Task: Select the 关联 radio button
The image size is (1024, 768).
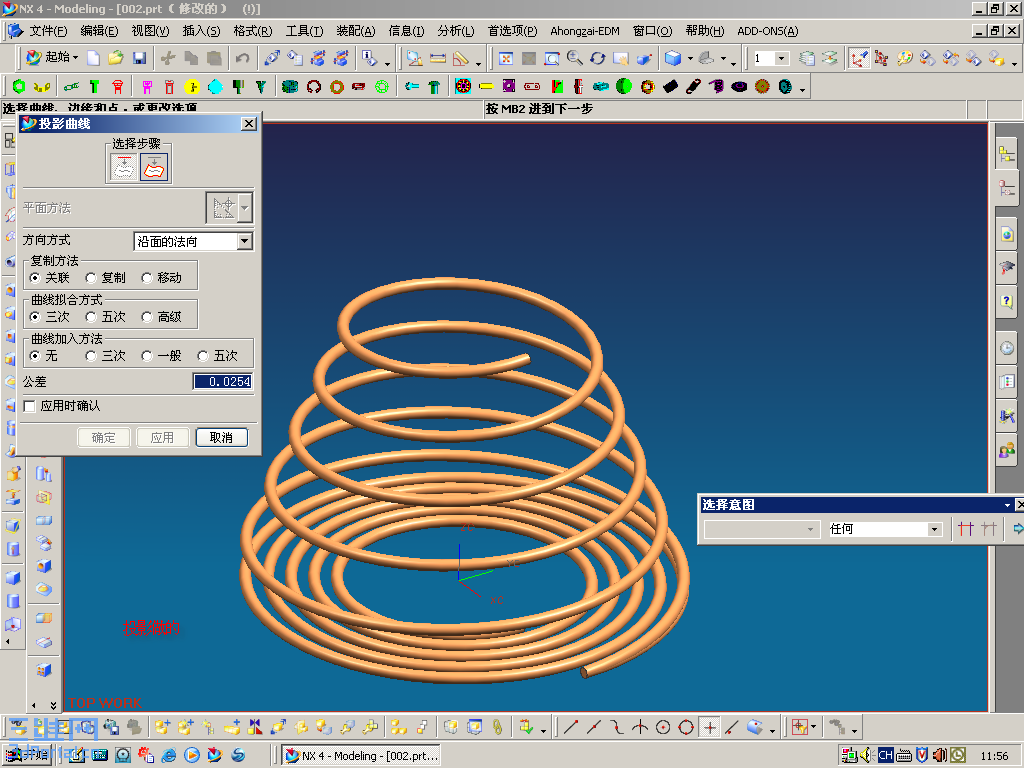Action: tap(35, 278)
